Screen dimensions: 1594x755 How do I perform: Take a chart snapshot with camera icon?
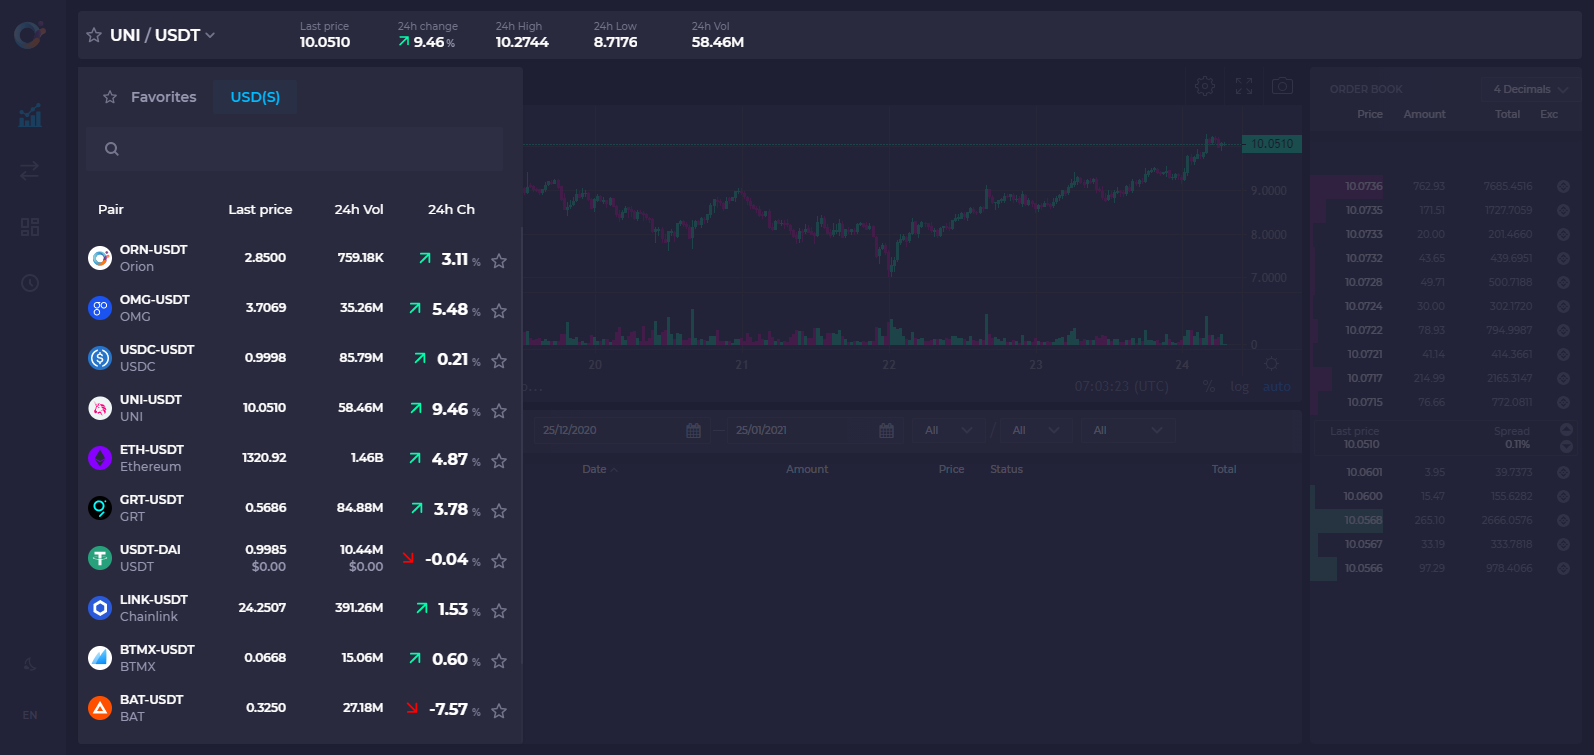tap(1282, 86)
